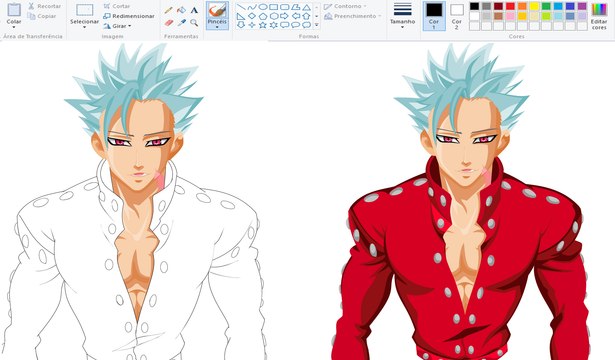Activate the Cor 2 background color
This screenshot has width=615, height=360.
pyautogui.click(x=457, y=16)
